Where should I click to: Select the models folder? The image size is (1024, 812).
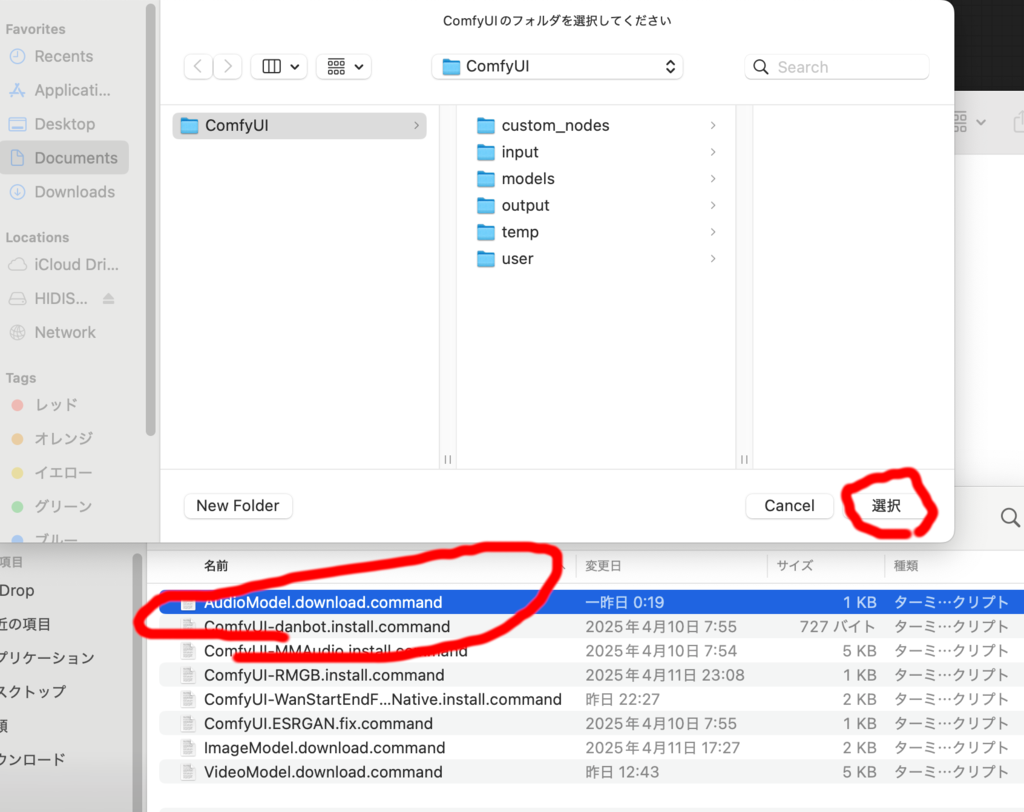click(528, 179)
